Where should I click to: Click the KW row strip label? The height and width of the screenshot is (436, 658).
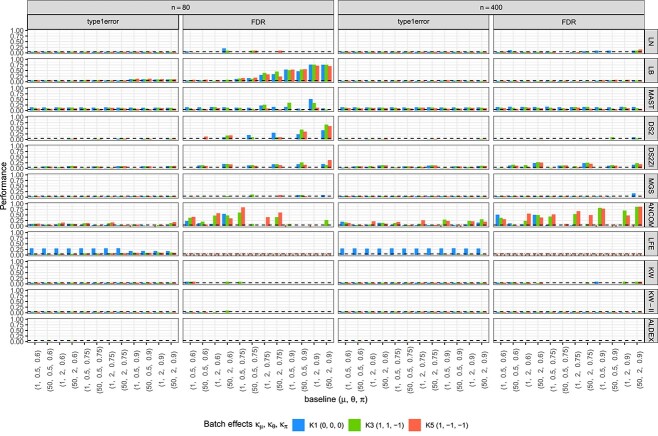tap(650, 272)
